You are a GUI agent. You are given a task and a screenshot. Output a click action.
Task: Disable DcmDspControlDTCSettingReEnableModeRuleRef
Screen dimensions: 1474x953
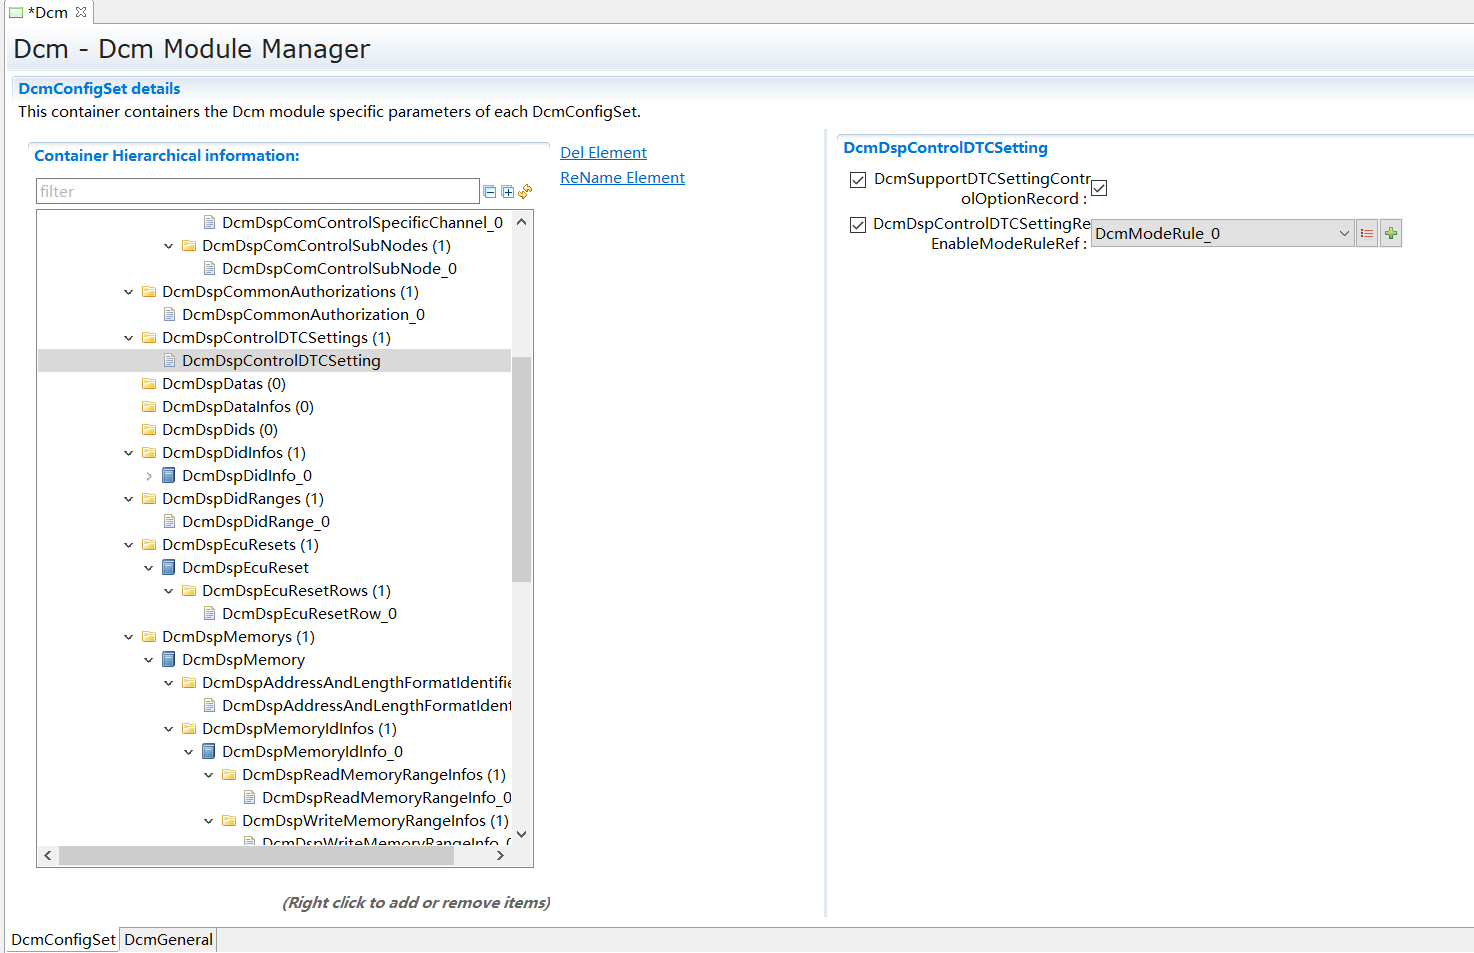pos(858,224)
